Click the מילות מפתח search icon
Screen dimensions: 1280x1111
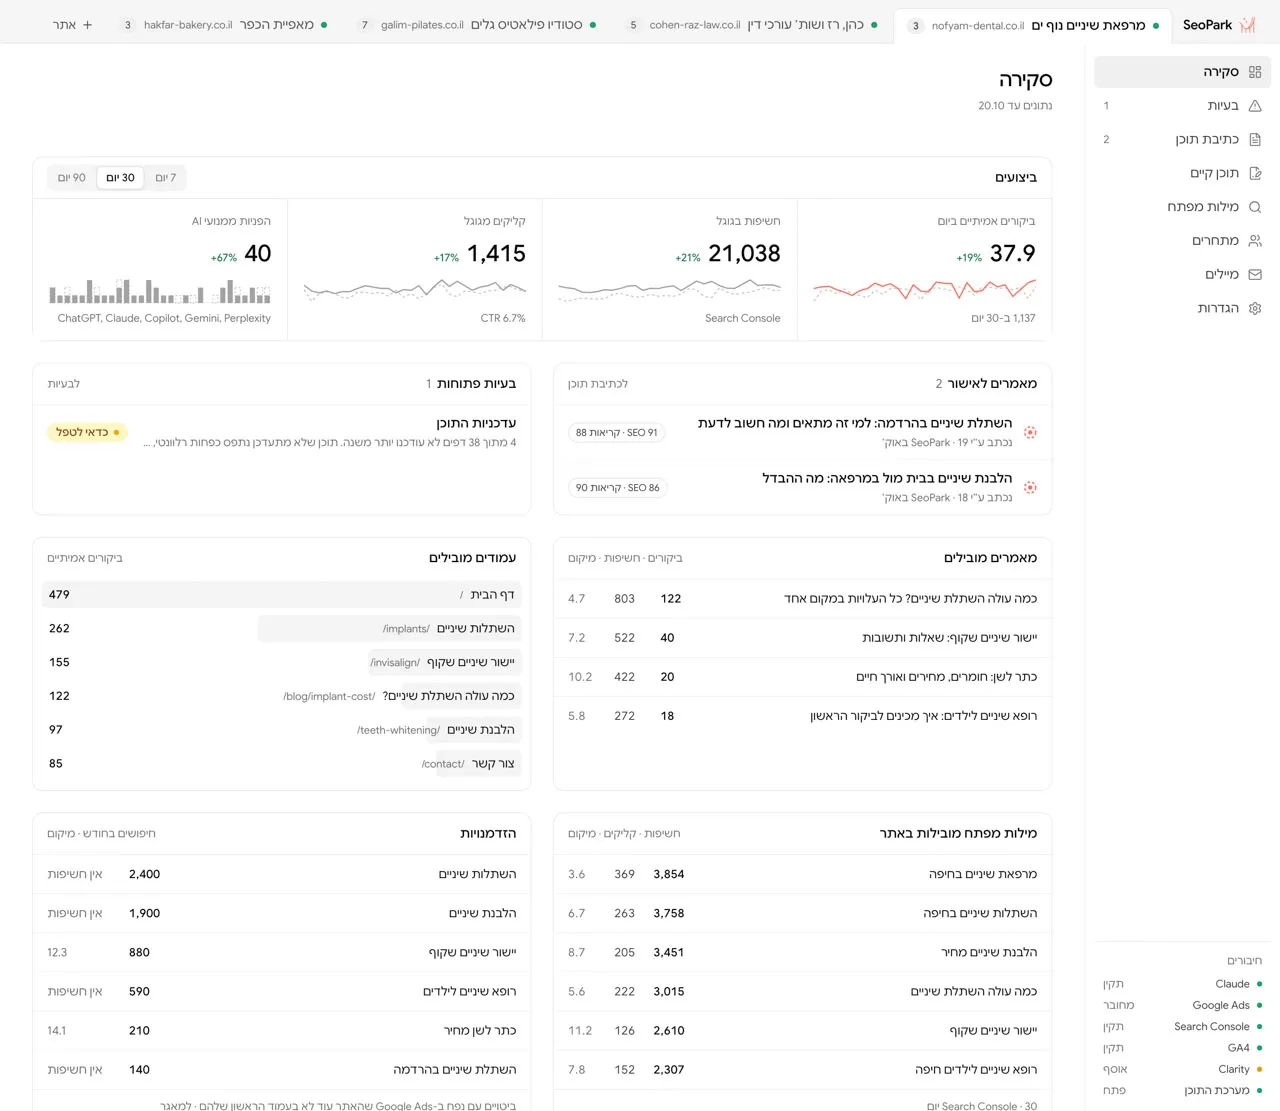coord(1255,207)
